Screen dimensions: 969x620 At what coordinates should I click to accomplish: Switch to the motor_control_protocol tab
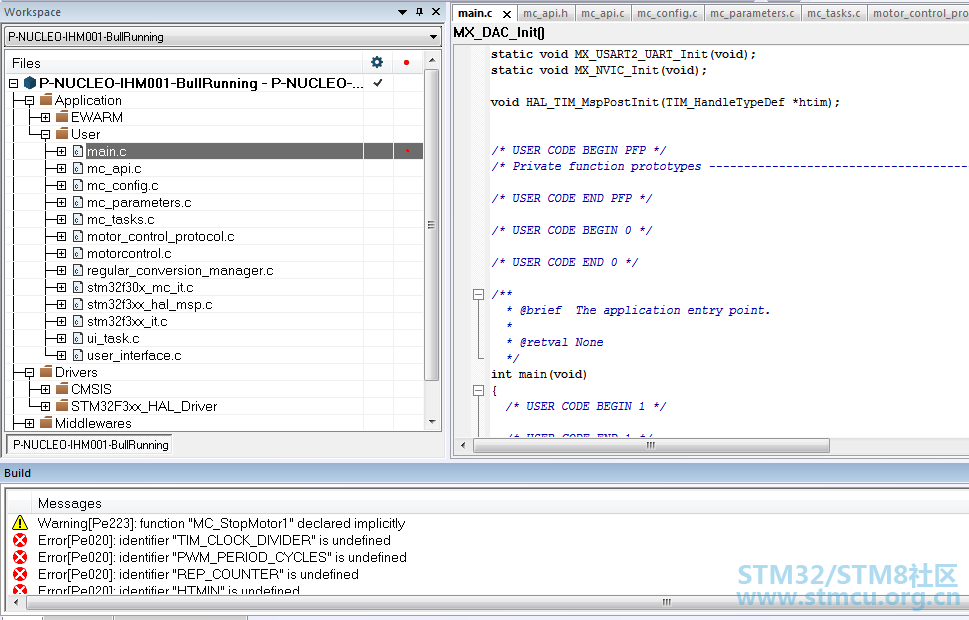coord(918,13)
